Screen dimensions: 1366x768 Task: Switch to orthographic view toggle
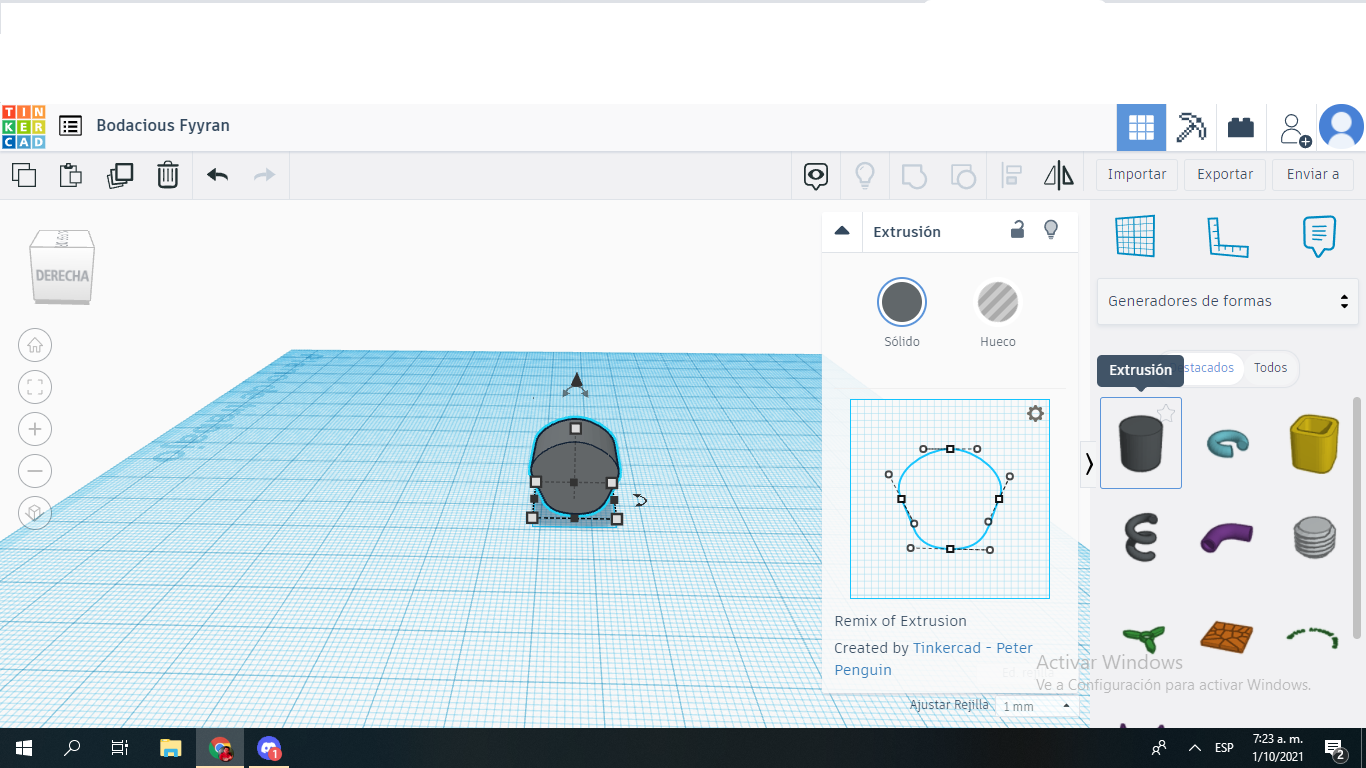click(x=35, y=512)
